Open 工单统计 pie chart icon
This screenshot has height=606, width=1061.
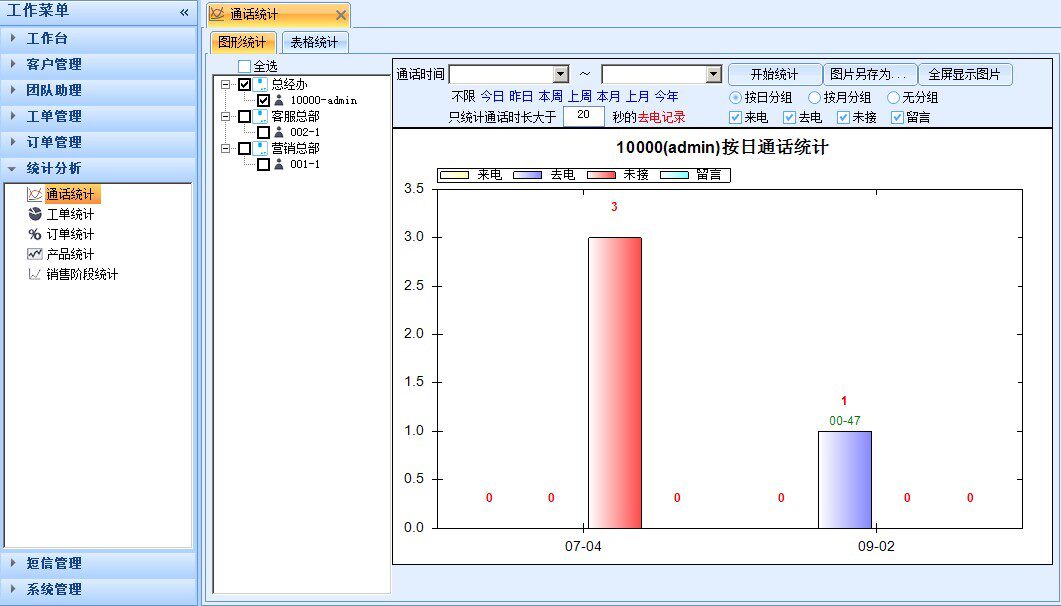tap(35, 214)
